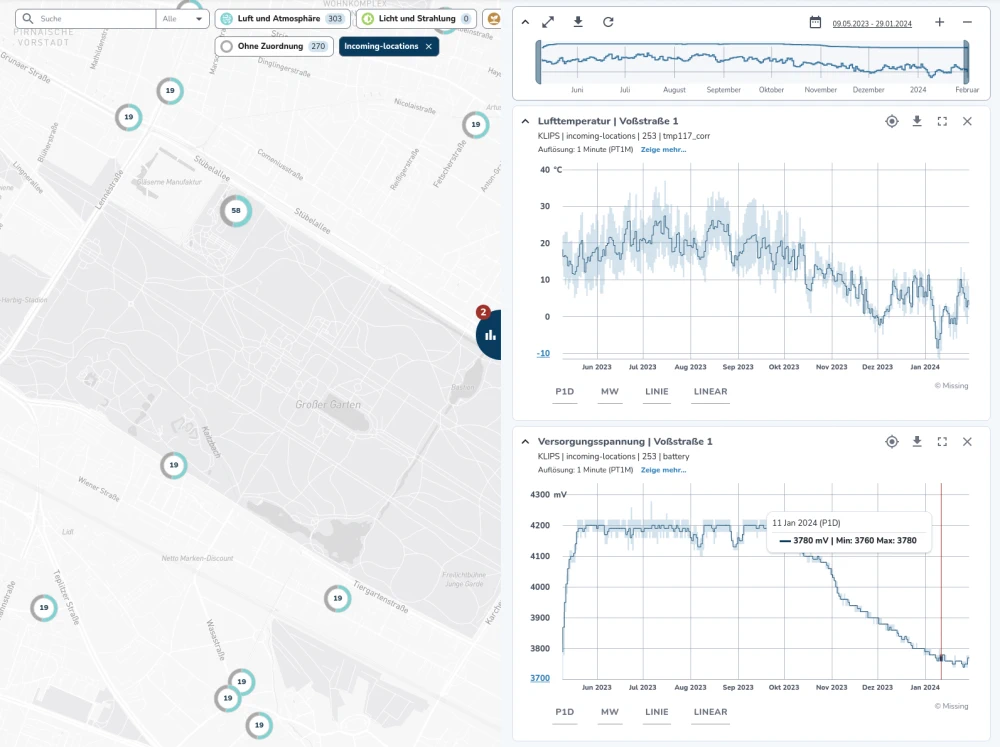
Task: Refresh the time series data
Action: (608, 22)
